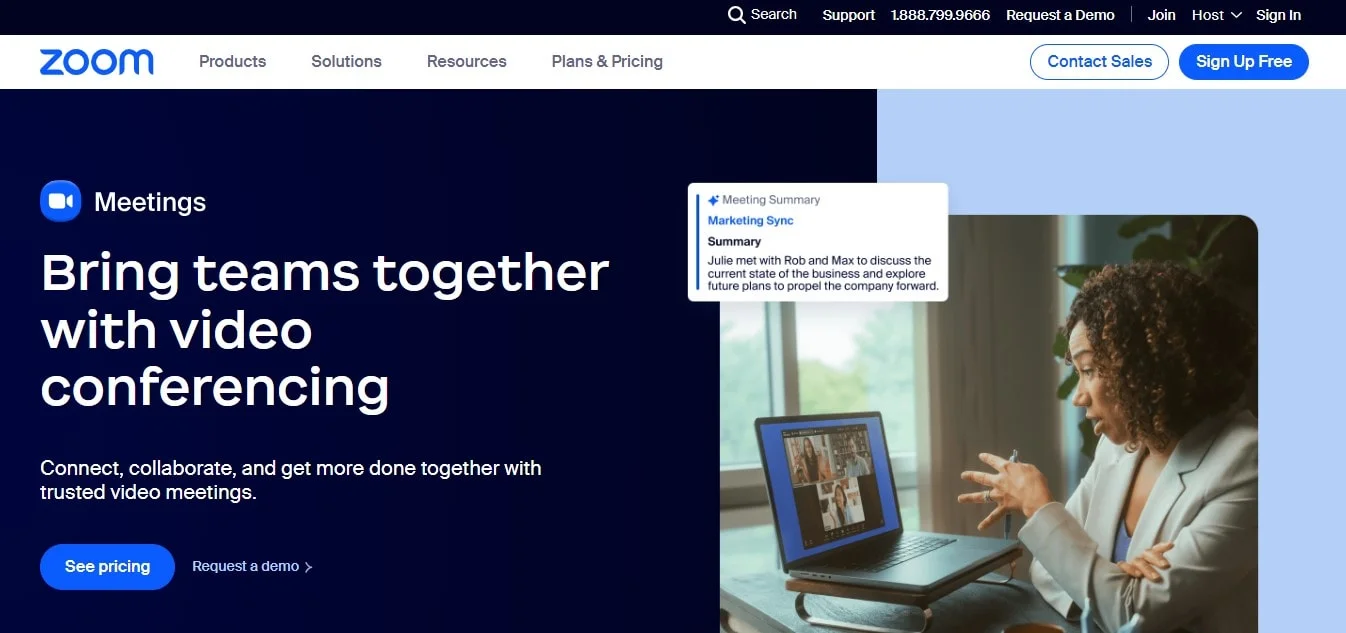
Task: Click phone number 1.888.799.9666
Action: (940, 15)
